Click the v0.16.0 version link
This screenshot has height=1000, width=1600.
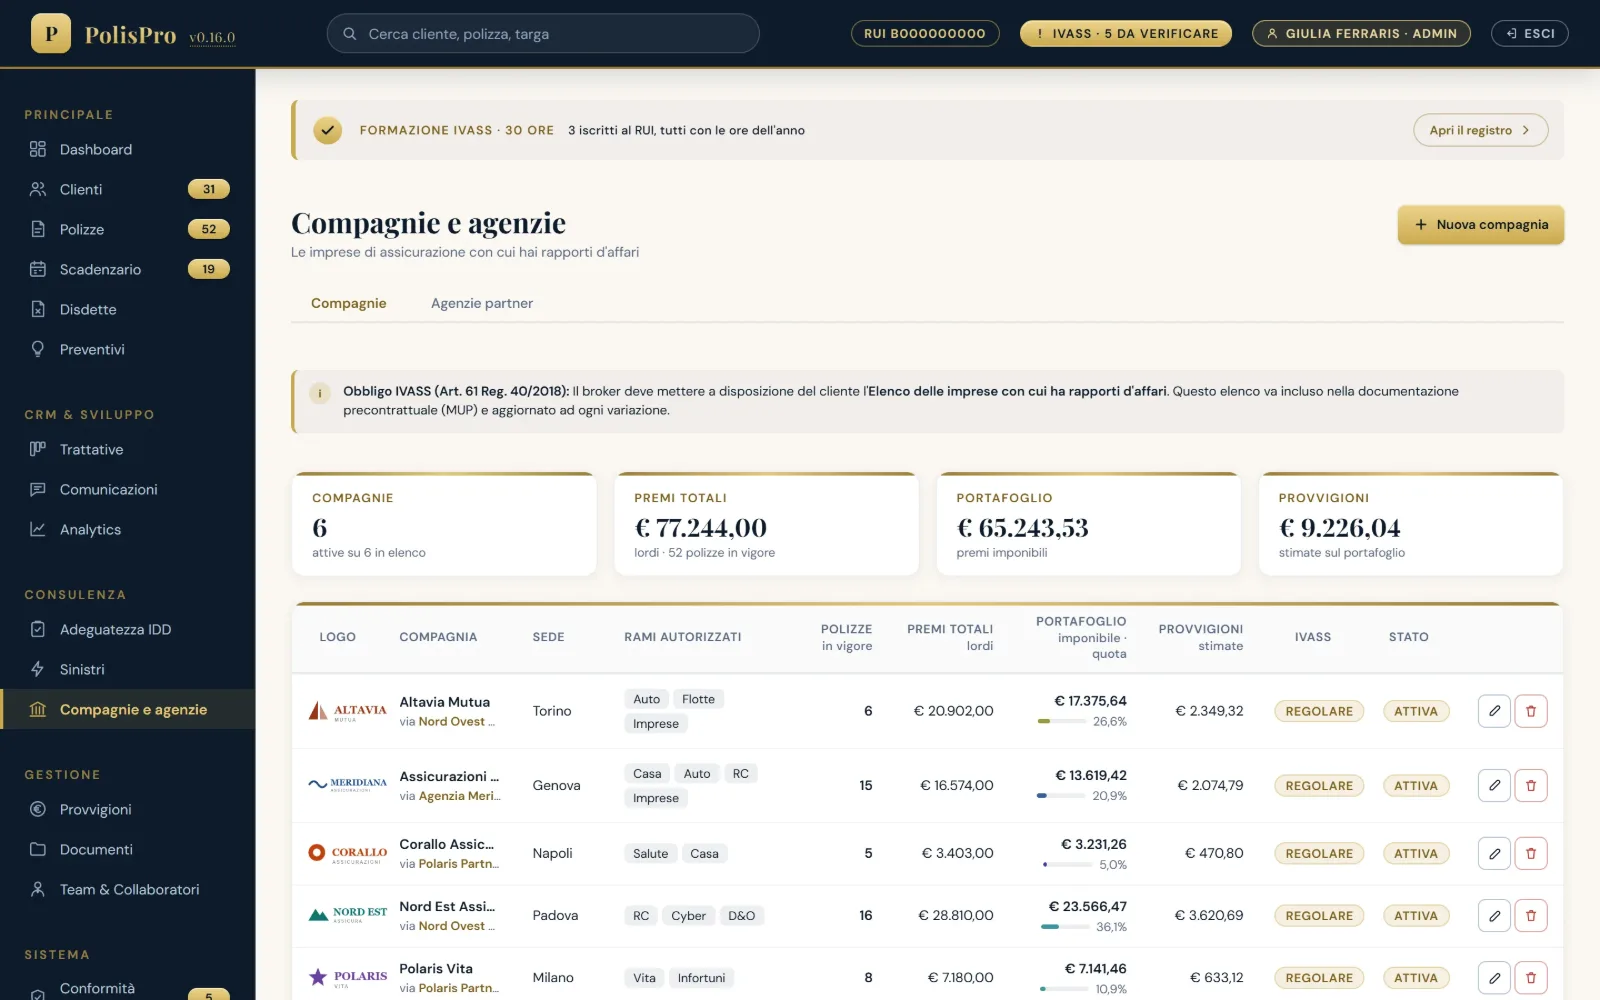click(x=212, y=38)
